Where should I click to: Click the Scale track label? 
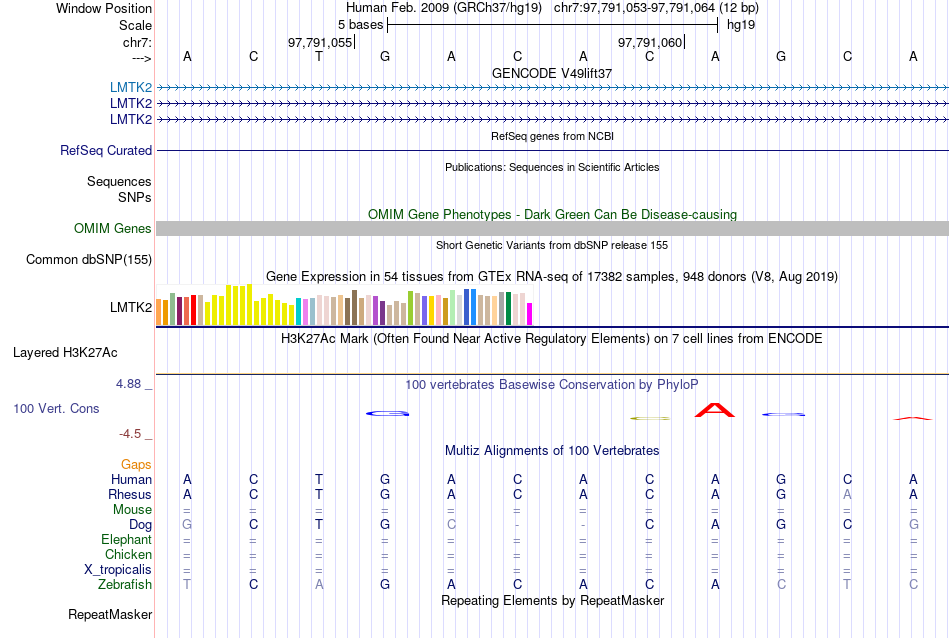pyautogui.click(x=136, y=25)
